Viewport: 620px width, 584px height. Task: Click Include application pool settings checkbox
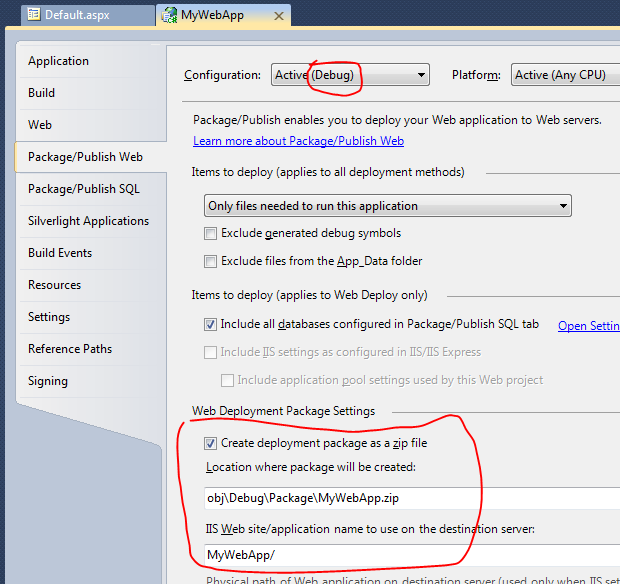[x=227, y=380]
